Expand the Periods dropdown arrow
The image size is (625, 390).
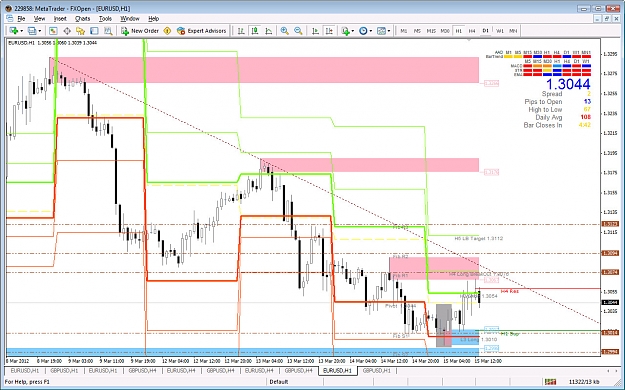371,31
